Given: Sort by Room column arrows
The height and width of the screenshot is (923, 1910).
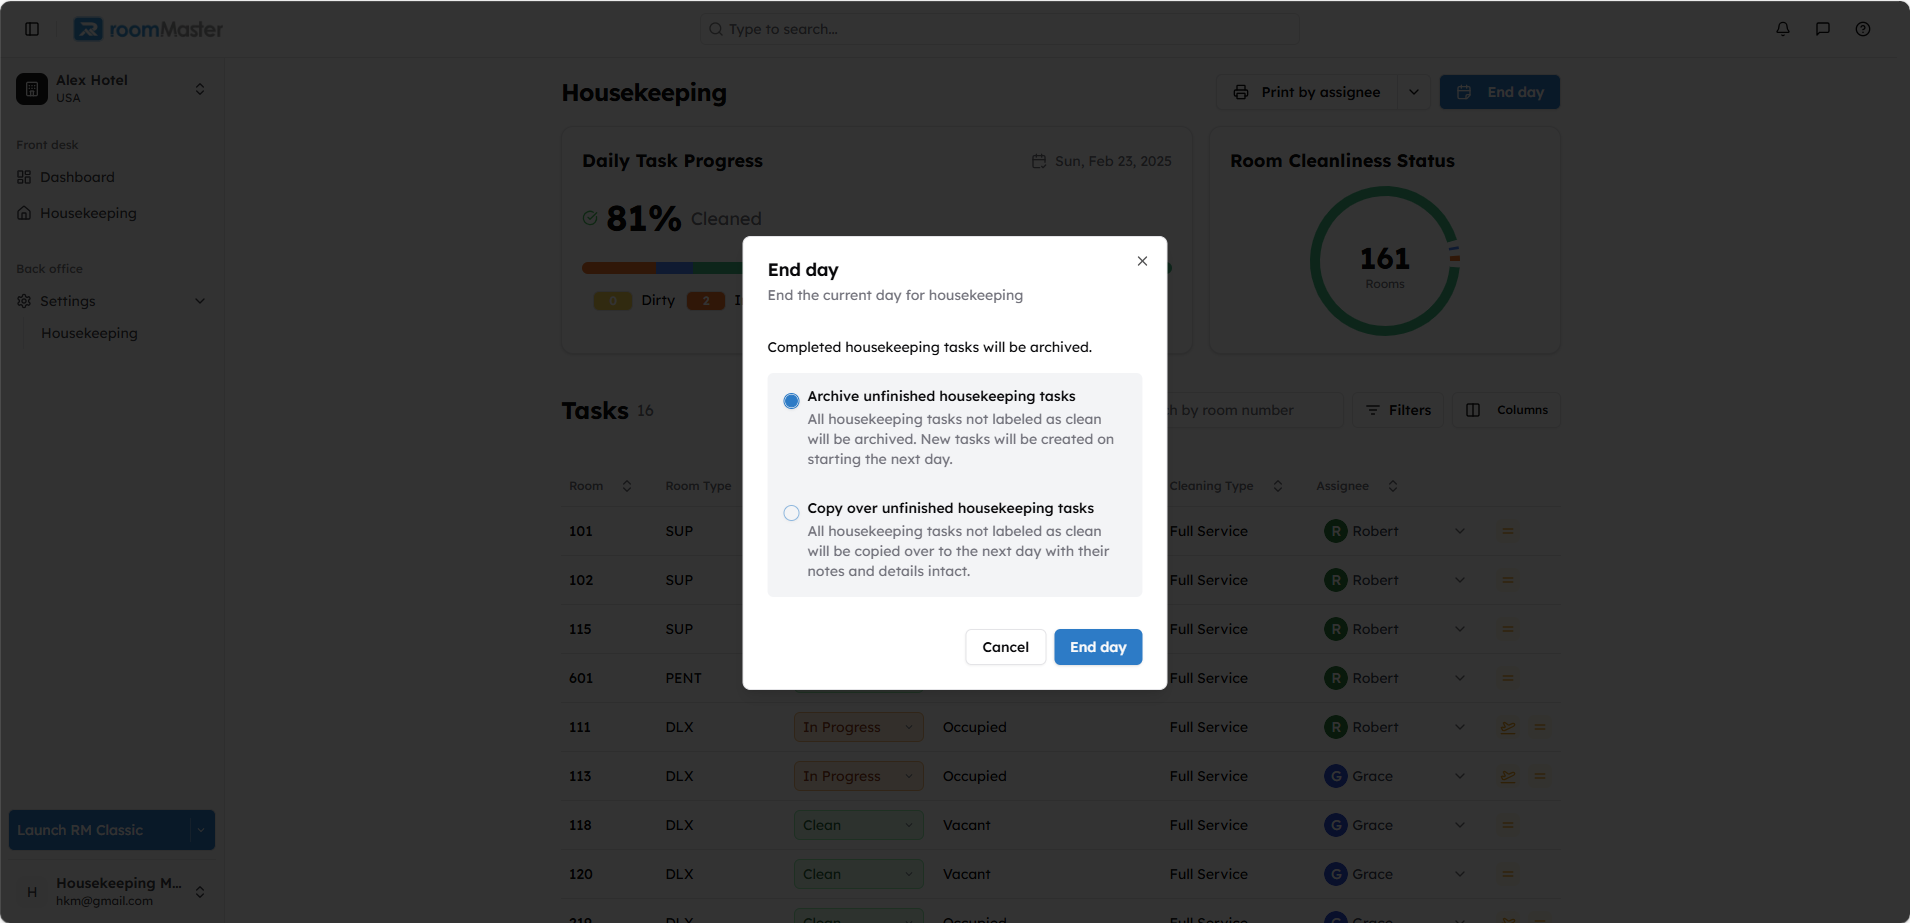Looking at the screenshot, I should point(627,486).
